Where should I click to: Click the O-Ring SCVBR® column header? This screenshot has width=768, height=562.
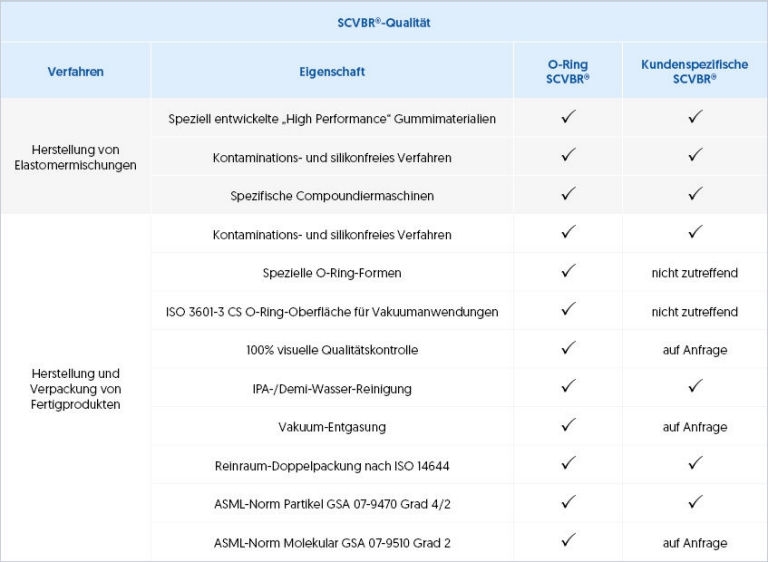point(568,71)
